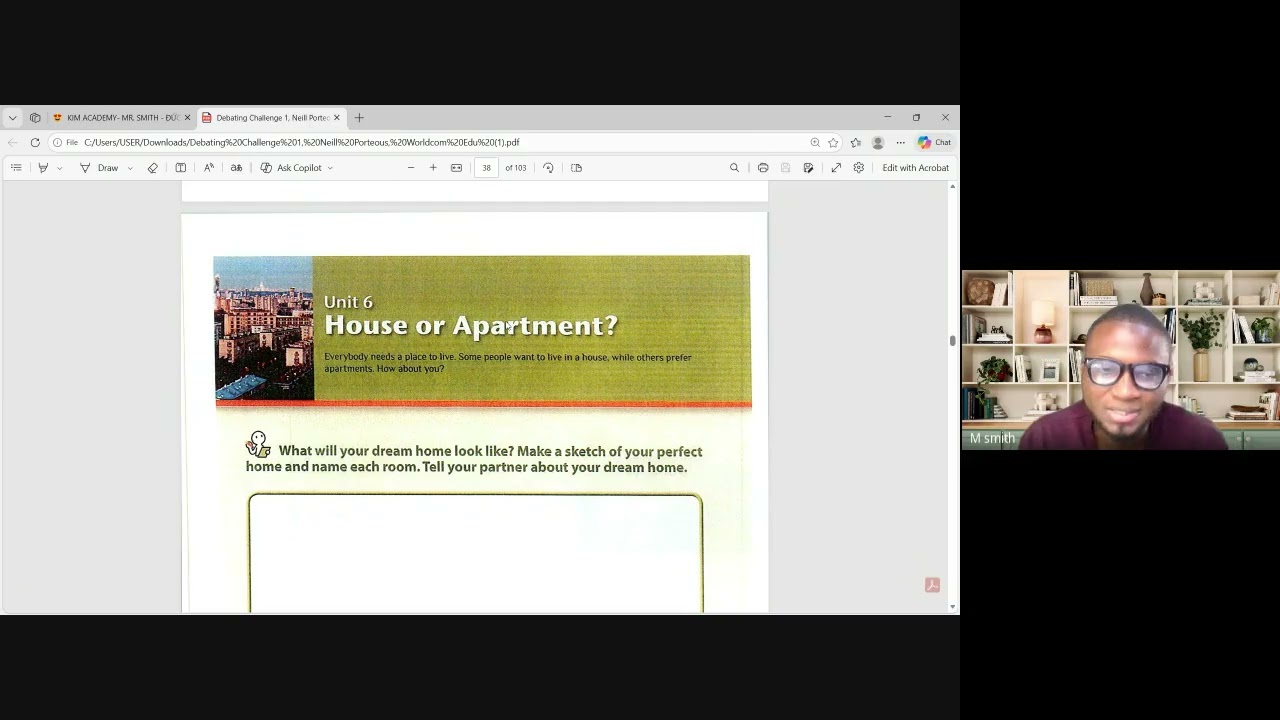Toggle fit to width
This screenshot has height=720, width=1280.
[x=457, y=168]
